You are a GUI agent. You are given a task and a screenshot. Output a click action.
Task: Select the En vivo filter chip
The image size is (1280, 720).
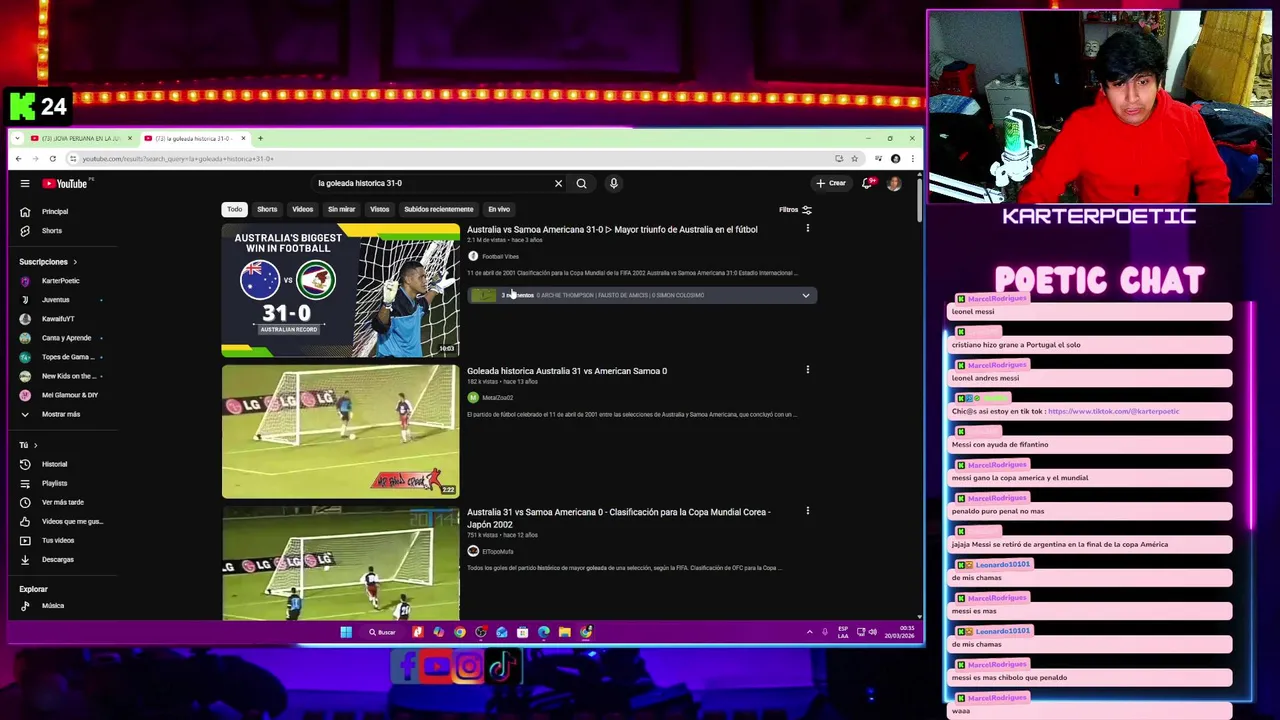pyautogui.click(x=499, y=209)
